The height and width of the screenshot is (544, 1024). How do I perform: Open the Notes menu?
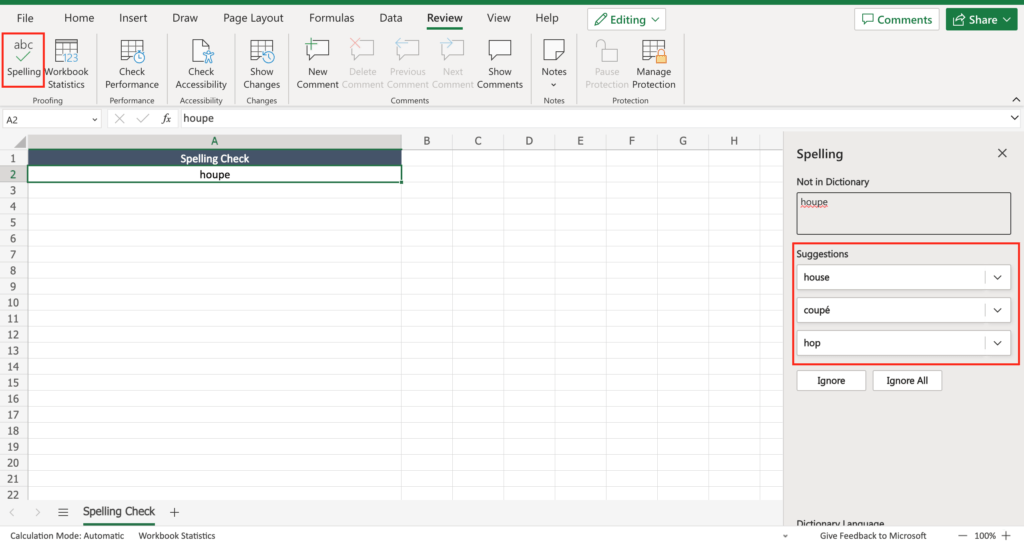tap(554, 64)
